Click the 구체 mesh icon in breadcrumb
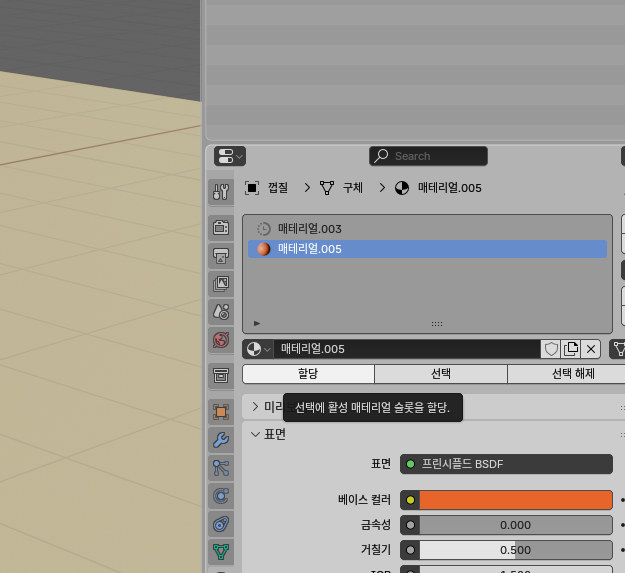Image resolution: width=625 pixels, height=573 pixels. (x=327, y=188)
